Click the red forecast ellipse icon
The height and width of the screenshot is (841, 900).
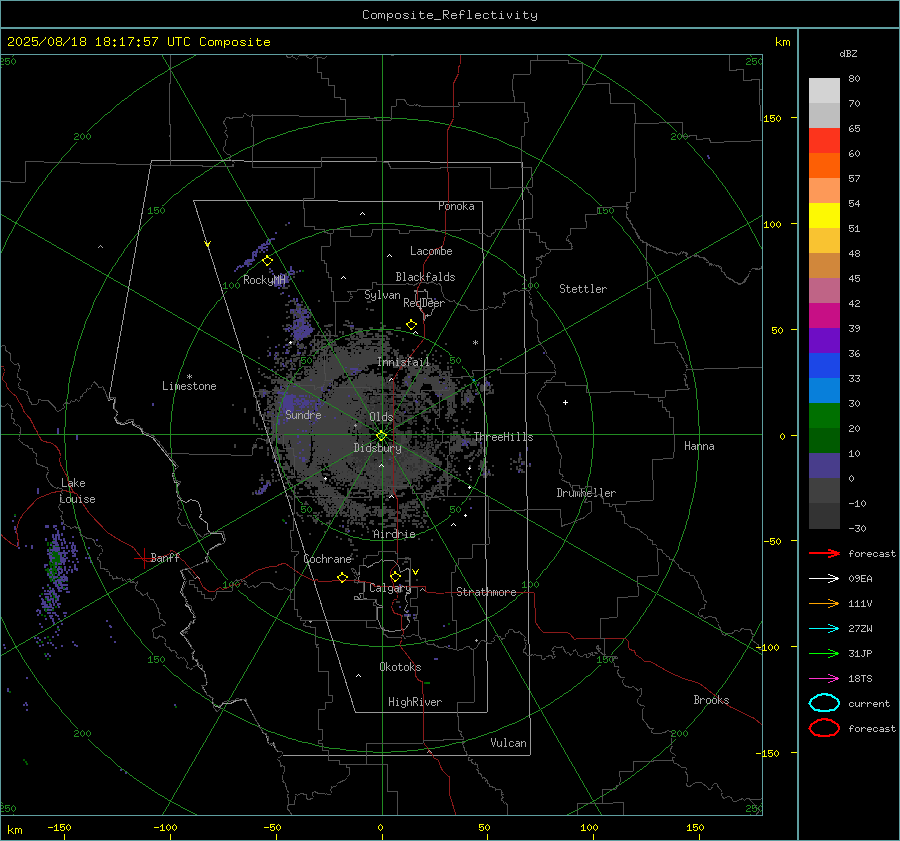click(x=824, y=728)
